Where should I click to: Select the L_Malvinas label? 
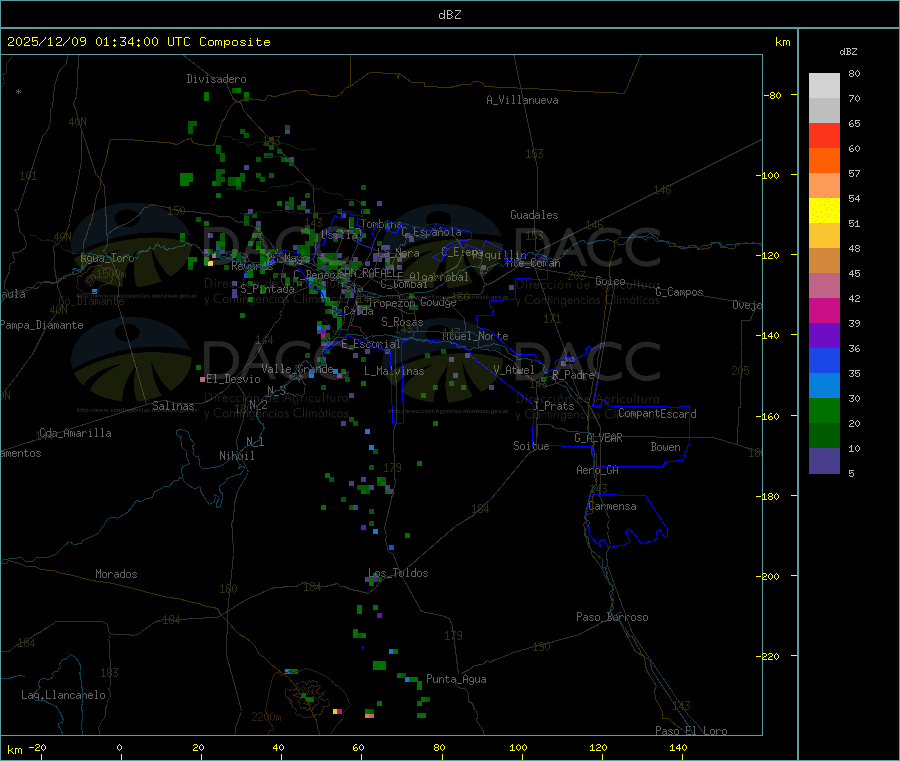394,371
